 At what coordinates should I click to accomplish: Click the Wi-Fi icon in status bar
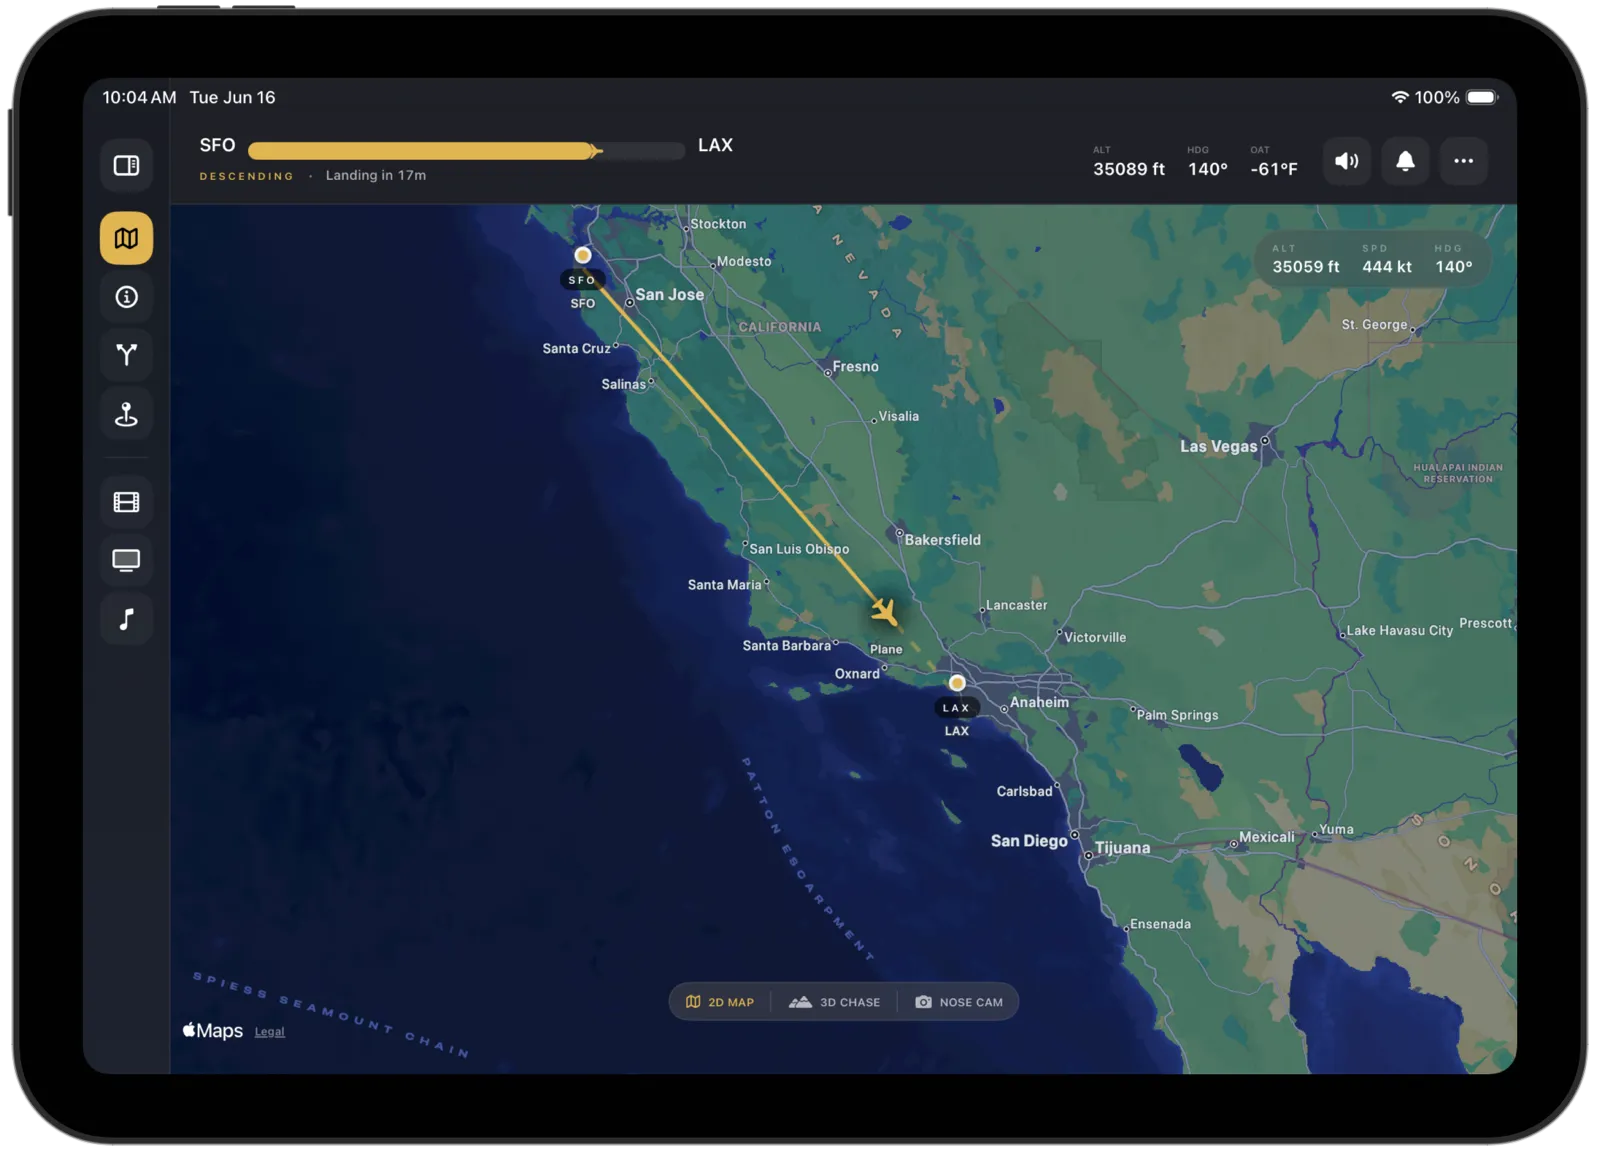tap(1400, 97)
